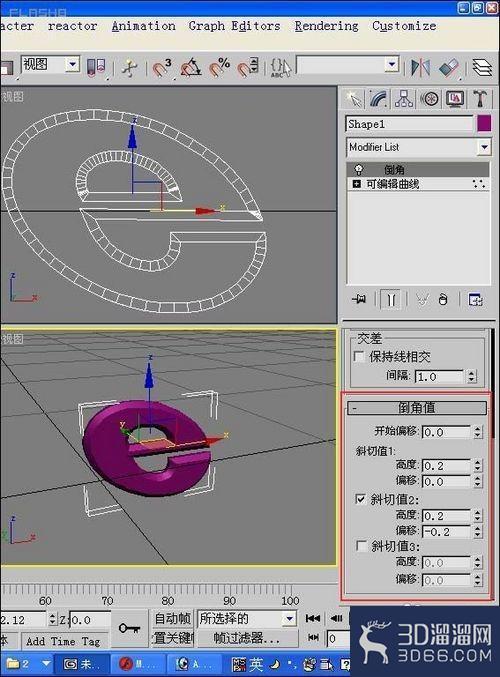Screen dimensions: 500x677
Task: Click the Add Time Tag field
Action: pos(63,642)
